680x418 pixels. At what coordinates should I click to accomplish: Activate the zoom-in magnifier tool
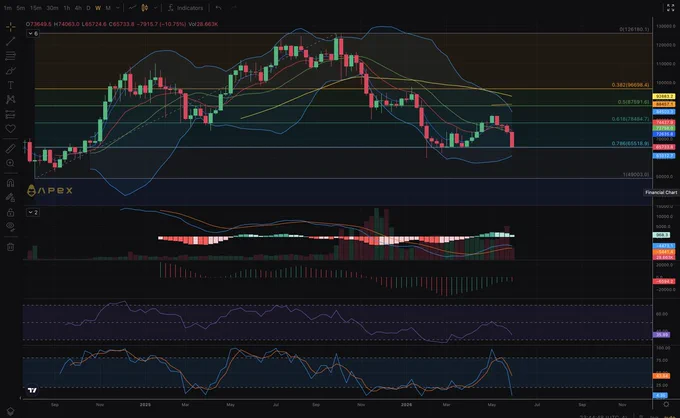click(10, 163)
